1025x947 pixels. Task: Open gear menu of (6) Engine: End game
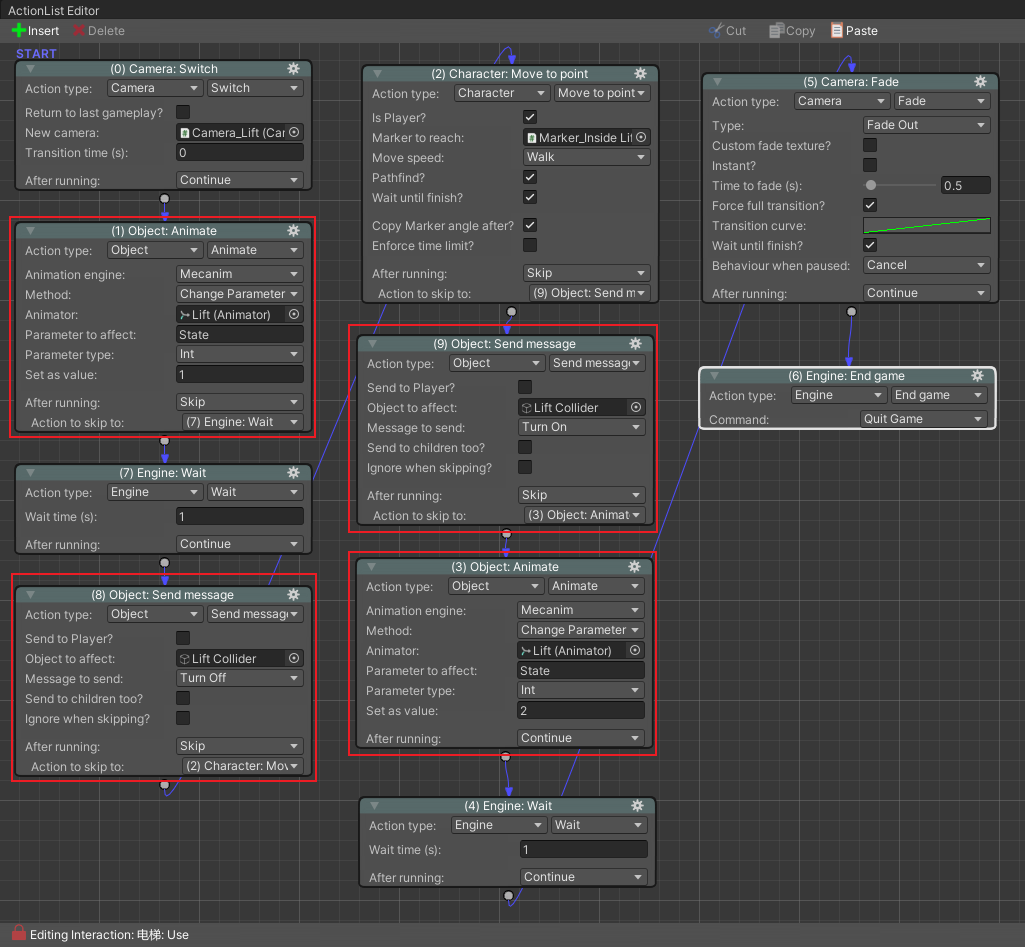click(x=977, y=376)
